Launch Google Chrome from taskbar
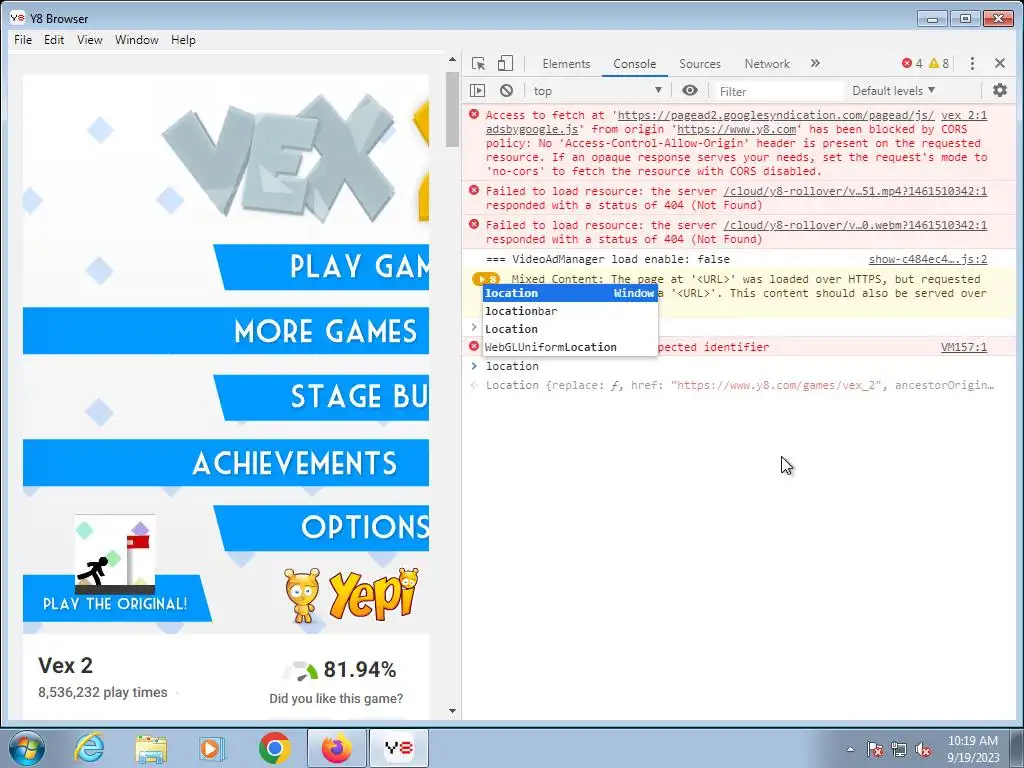This screenshot has height=768, width=1024. coord(274,748)
